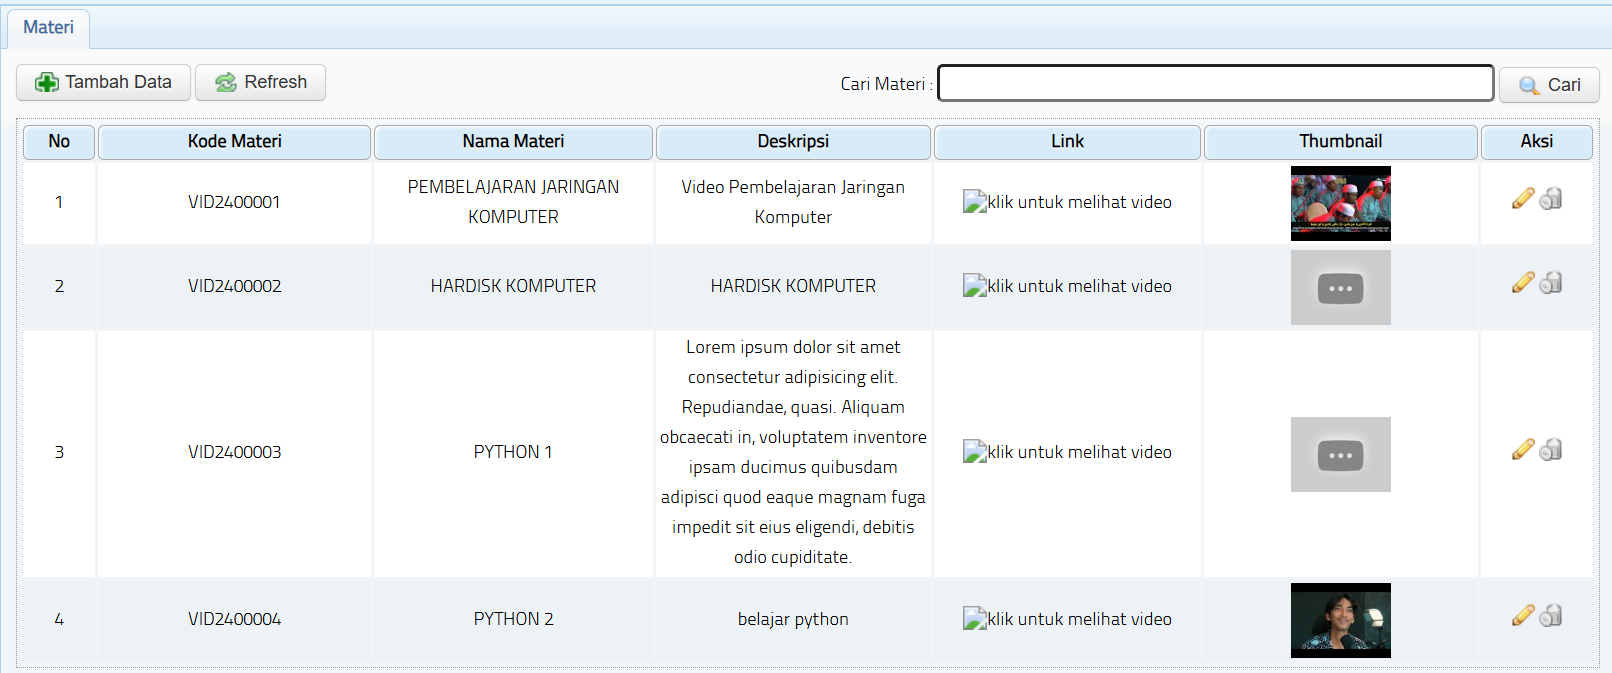Image resolution: width=1612 pixels, height=673 pixels.
Task: Focus the Cari Materi search field
Action: tap(1215, 84)
